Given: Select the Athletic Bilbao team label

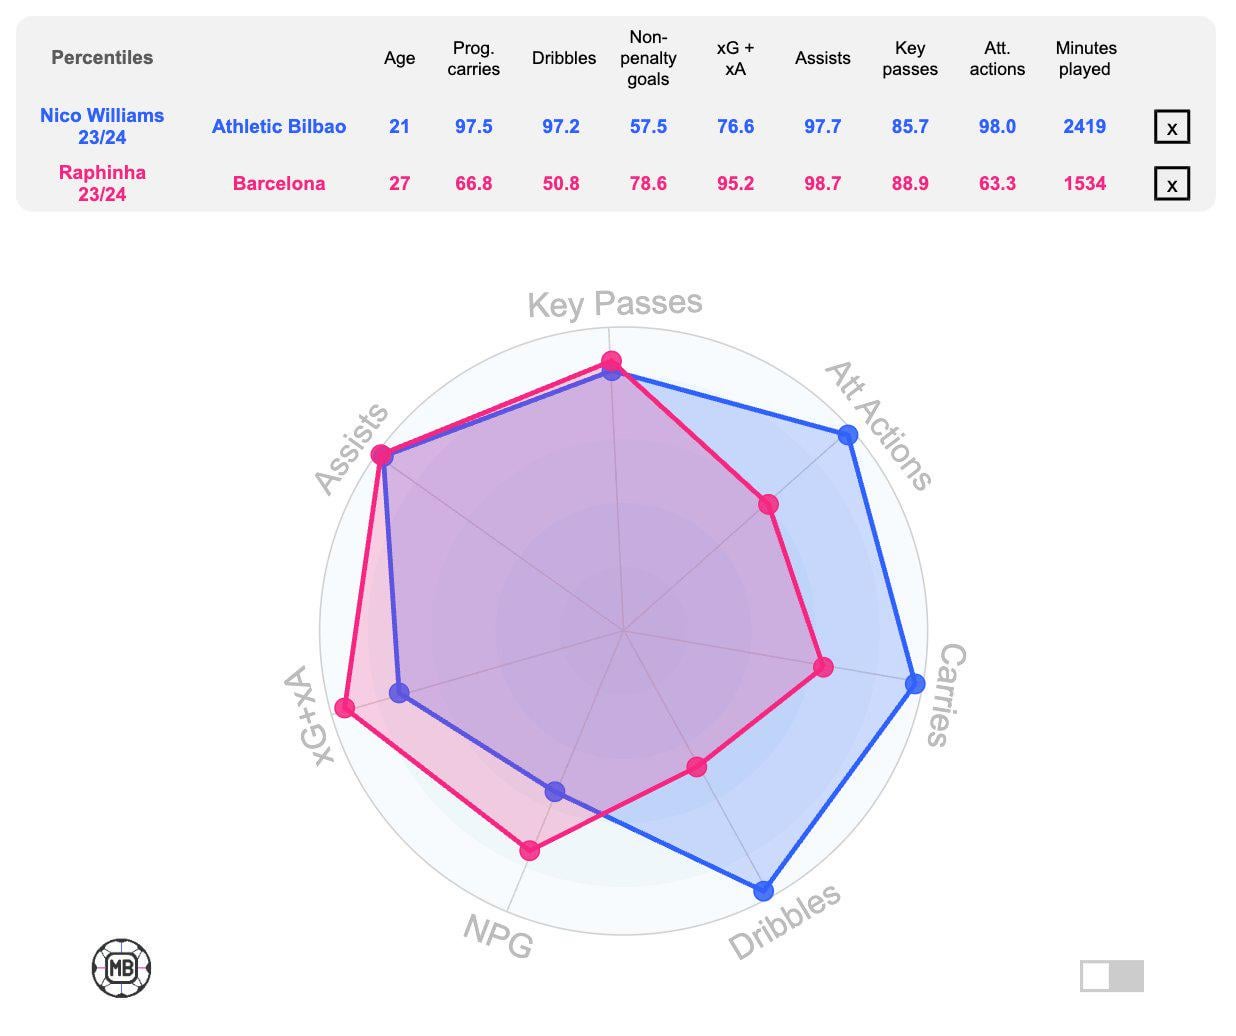Looking at the screenshot, I should point(279,126).
